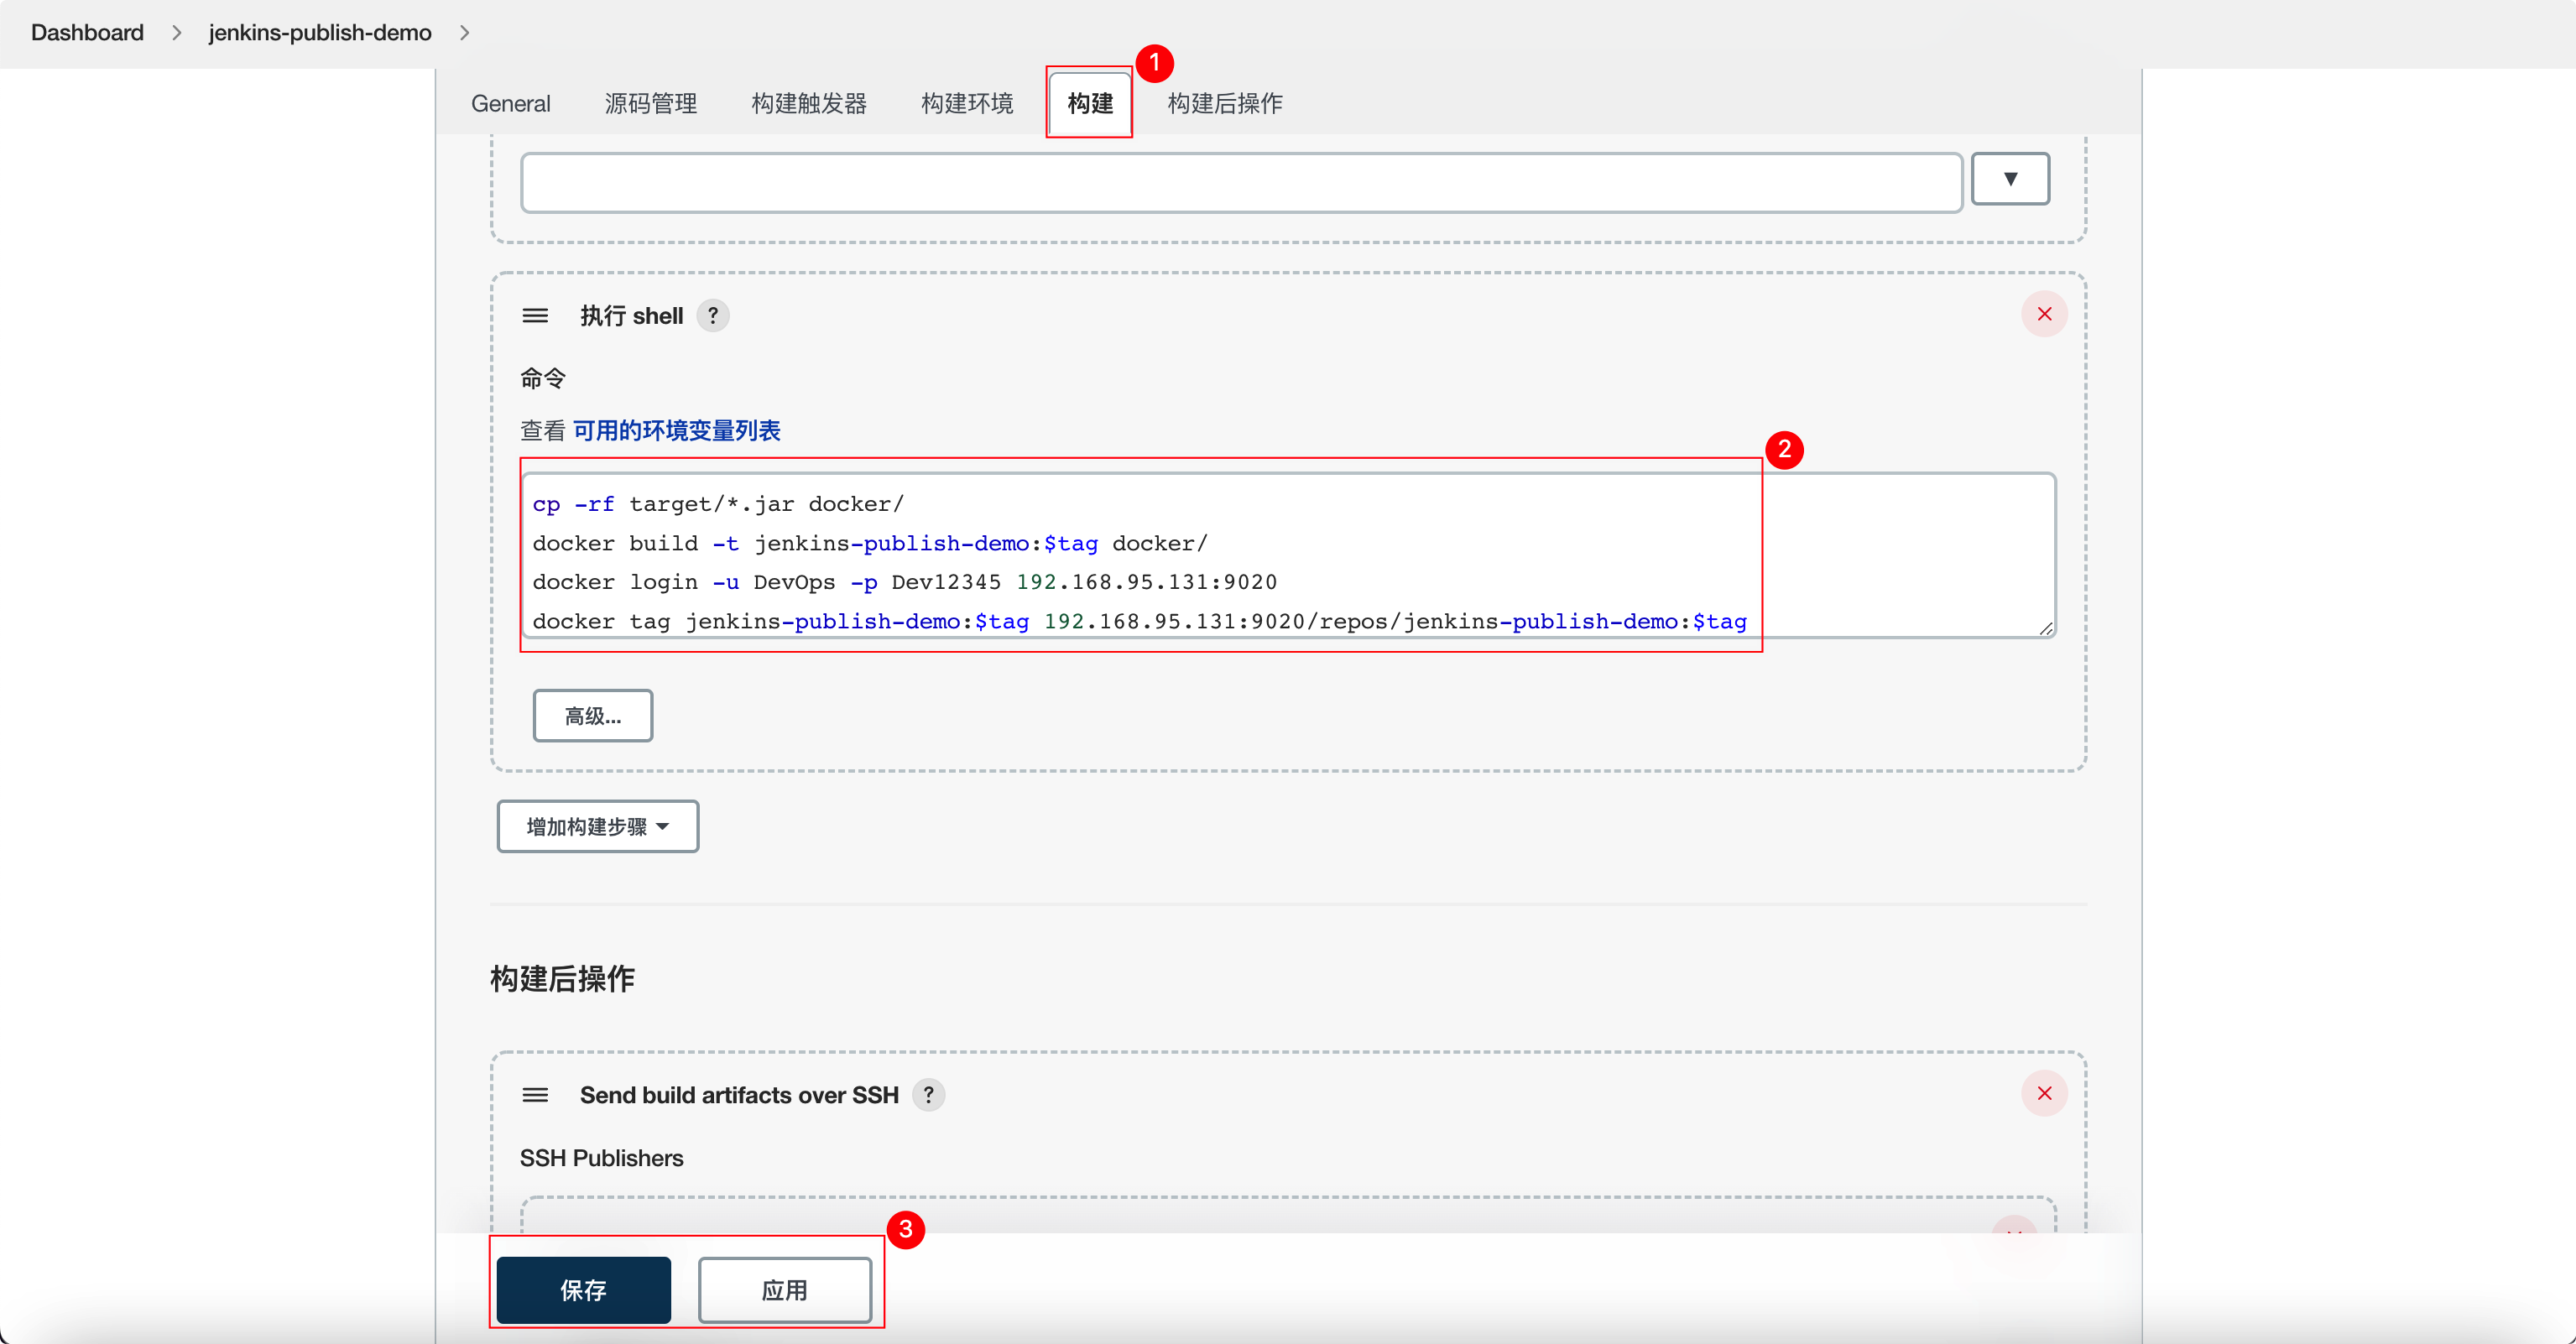This screenshot has width=2576, height=1344.
Task: Open 增加构建步骤 dropdown
Action: tap(597, 826)
